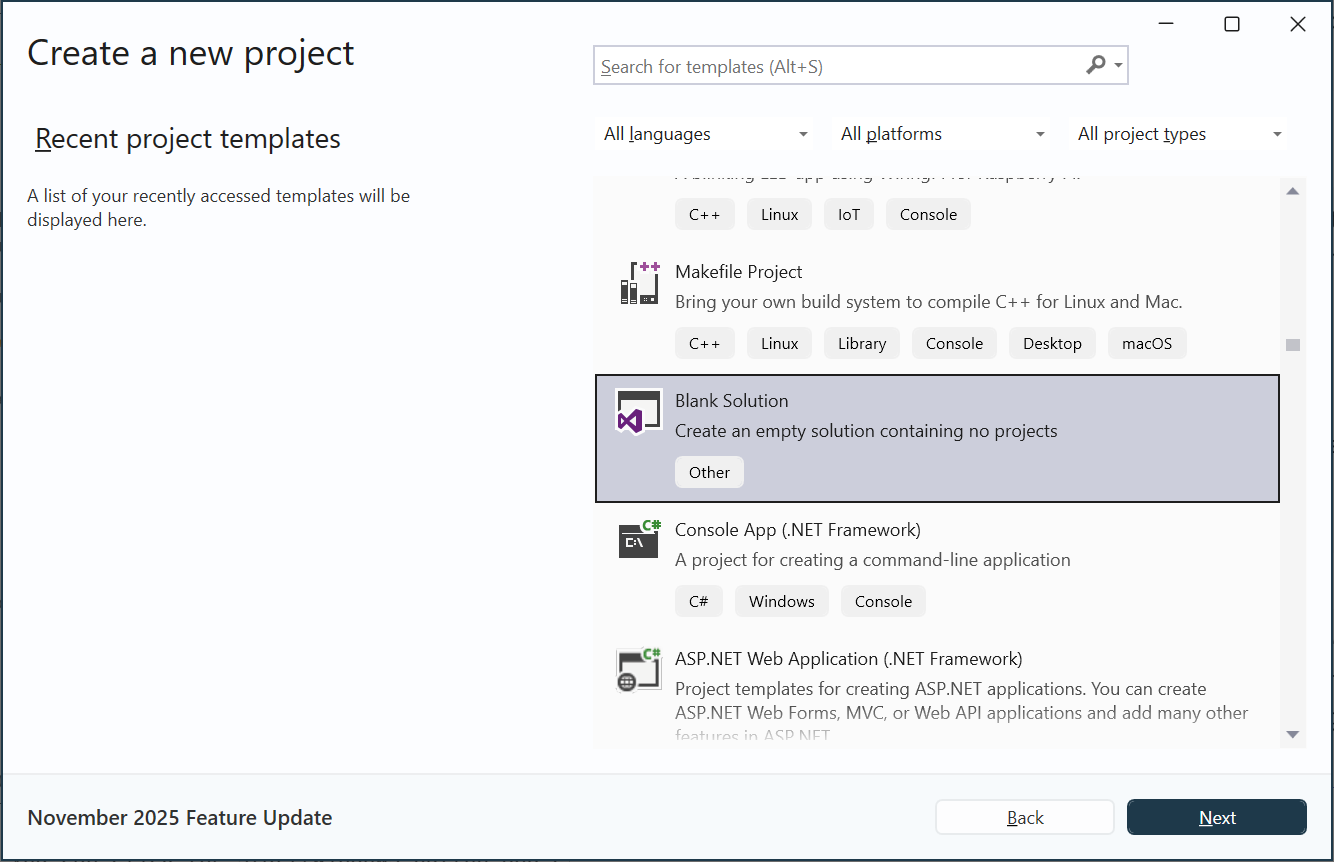Click the Linux tag beside the IoT tag

779,214
